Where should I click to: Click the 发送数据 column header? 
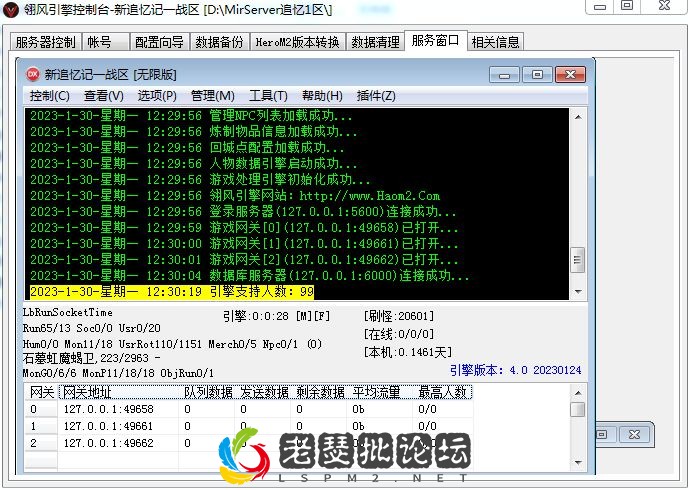pos(264,392)
